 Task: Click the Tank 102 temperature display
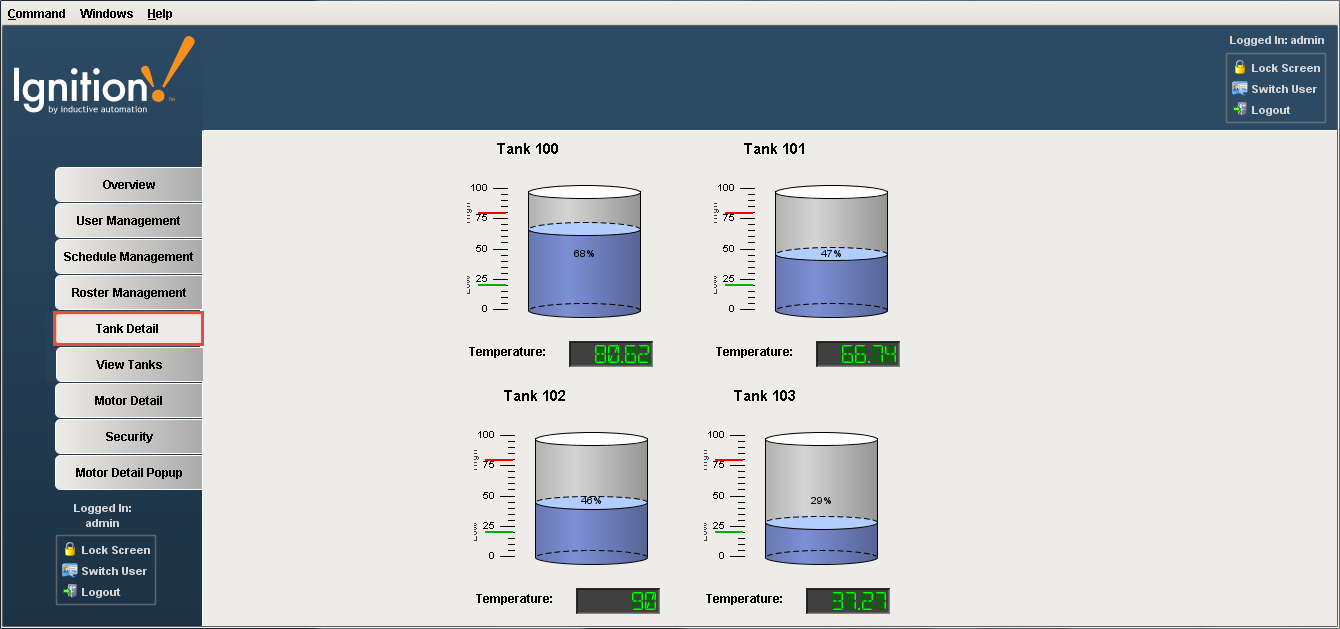point(617,600)
